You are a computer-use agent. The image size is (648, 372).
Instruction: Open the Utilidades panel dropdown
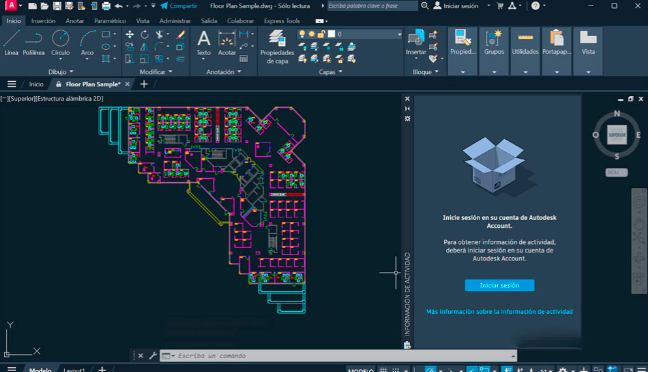click(525, 72)
